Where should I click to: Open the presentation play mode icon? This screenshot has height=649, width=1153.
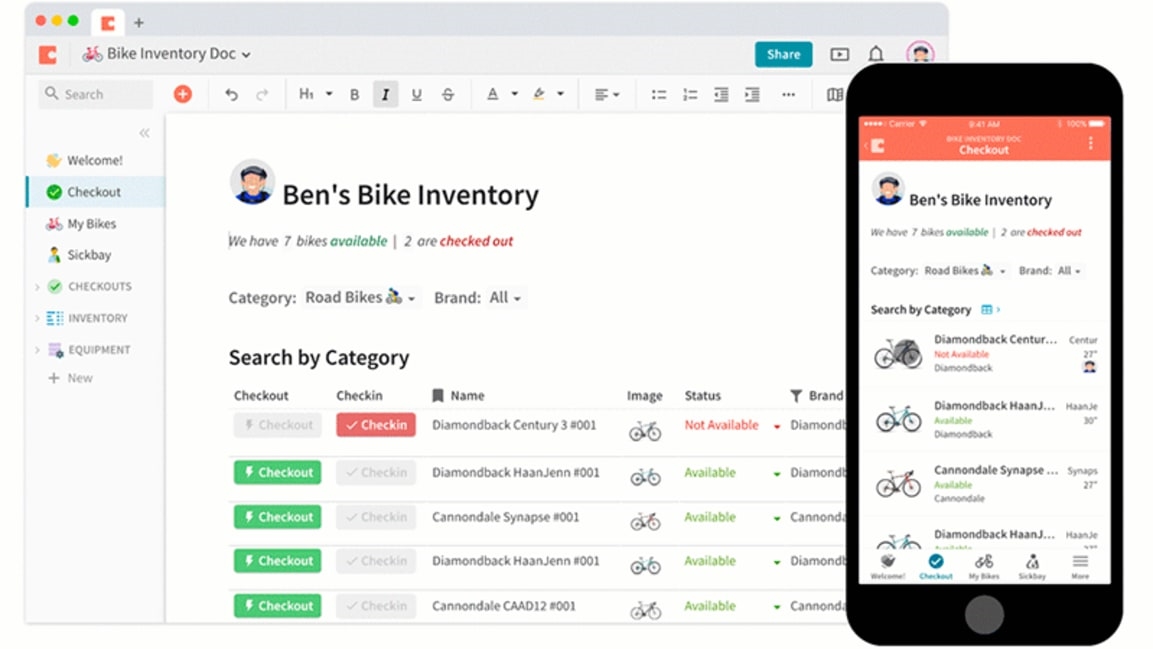pyautogui.click(x=840, y=54)
